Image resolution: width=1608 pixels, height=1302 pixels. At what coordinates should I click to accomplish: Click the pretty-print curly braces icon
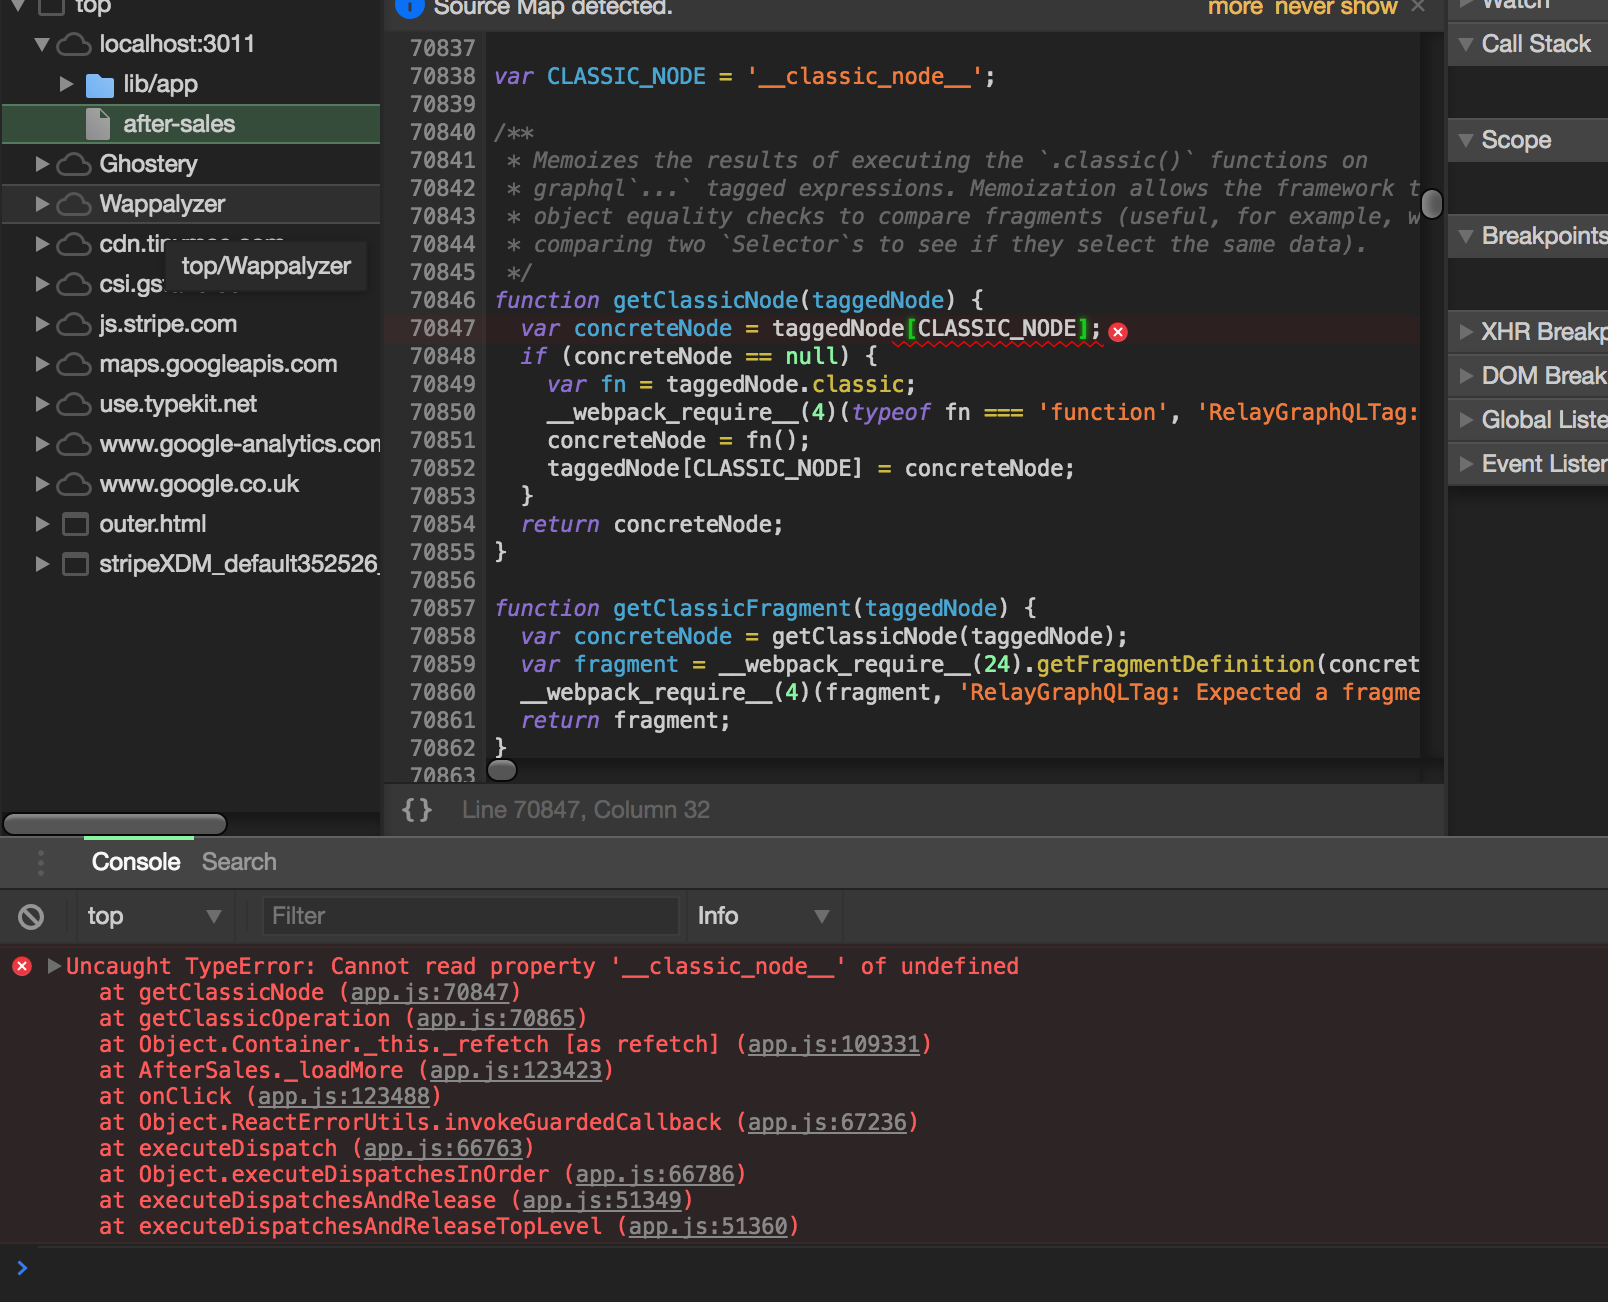click(x=417, y=809)
